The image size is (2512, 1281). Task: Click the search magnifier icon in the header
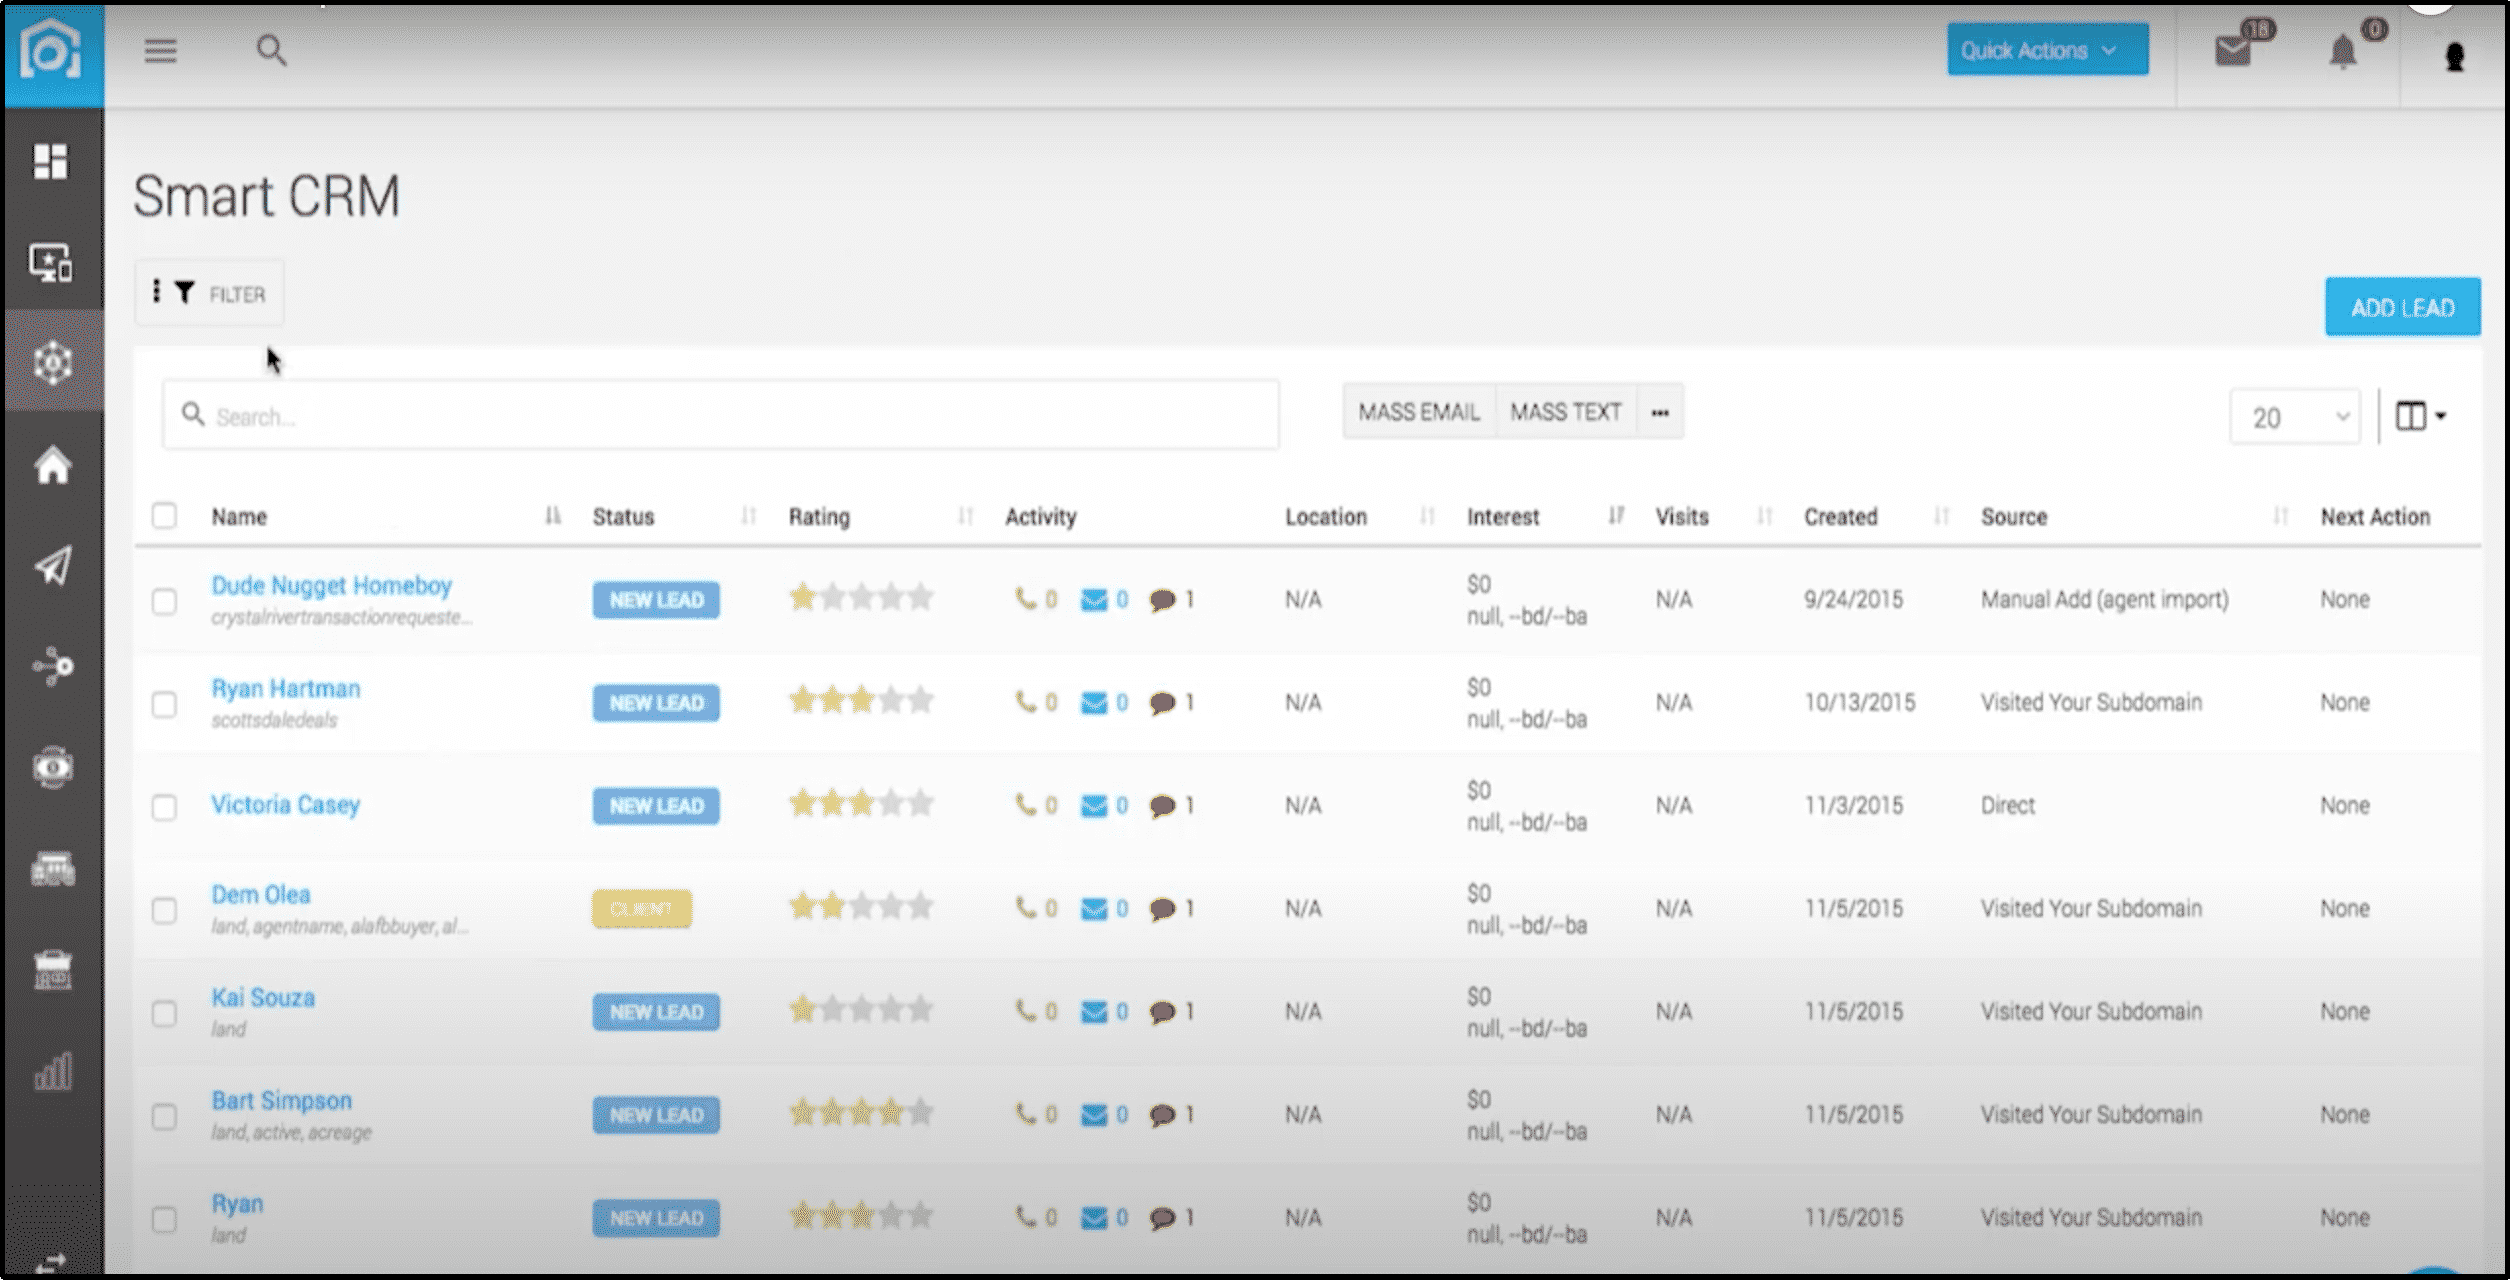point(270,51)
